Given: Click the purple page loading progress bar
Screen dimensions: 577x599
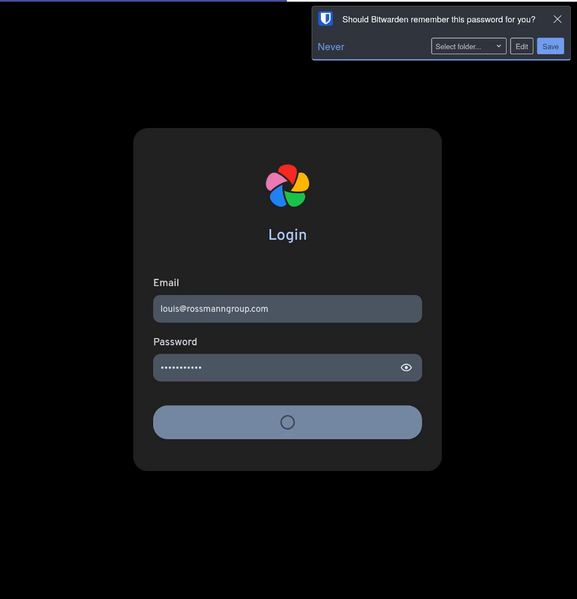Looking at the screenshot, I should (143, 1).
